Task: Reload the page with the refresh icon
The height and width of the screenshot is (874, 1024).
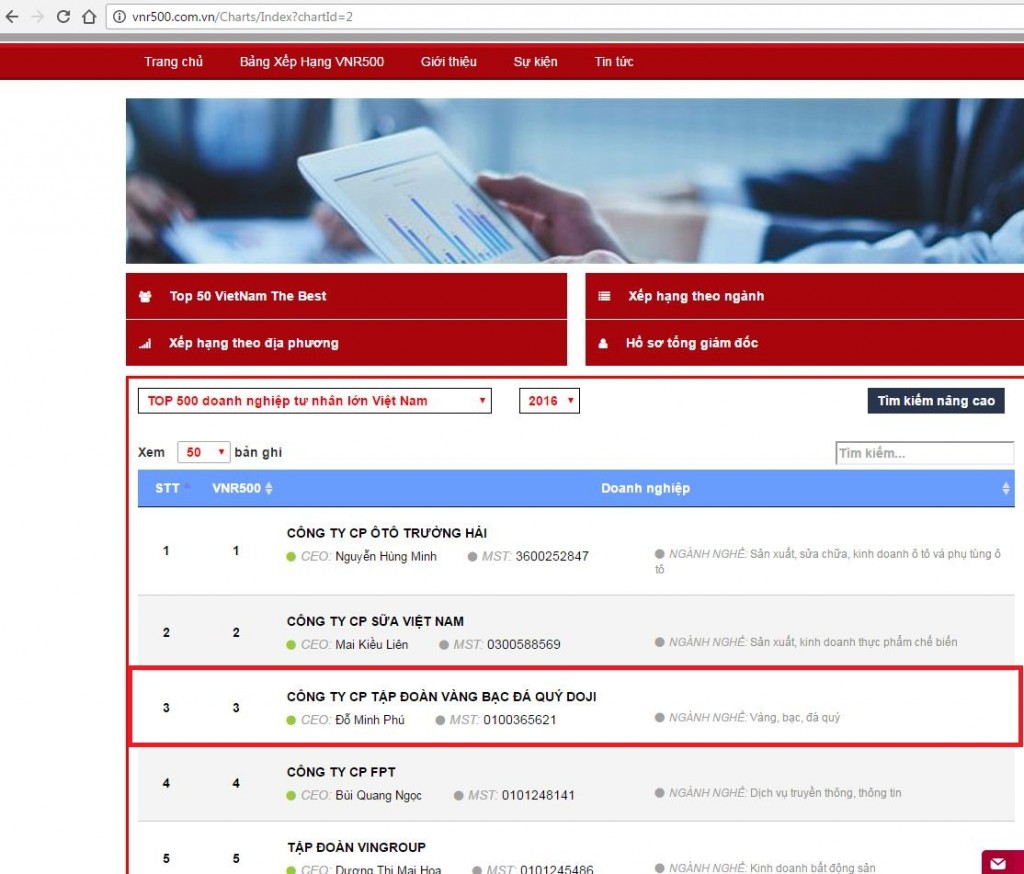Action: 63,16
